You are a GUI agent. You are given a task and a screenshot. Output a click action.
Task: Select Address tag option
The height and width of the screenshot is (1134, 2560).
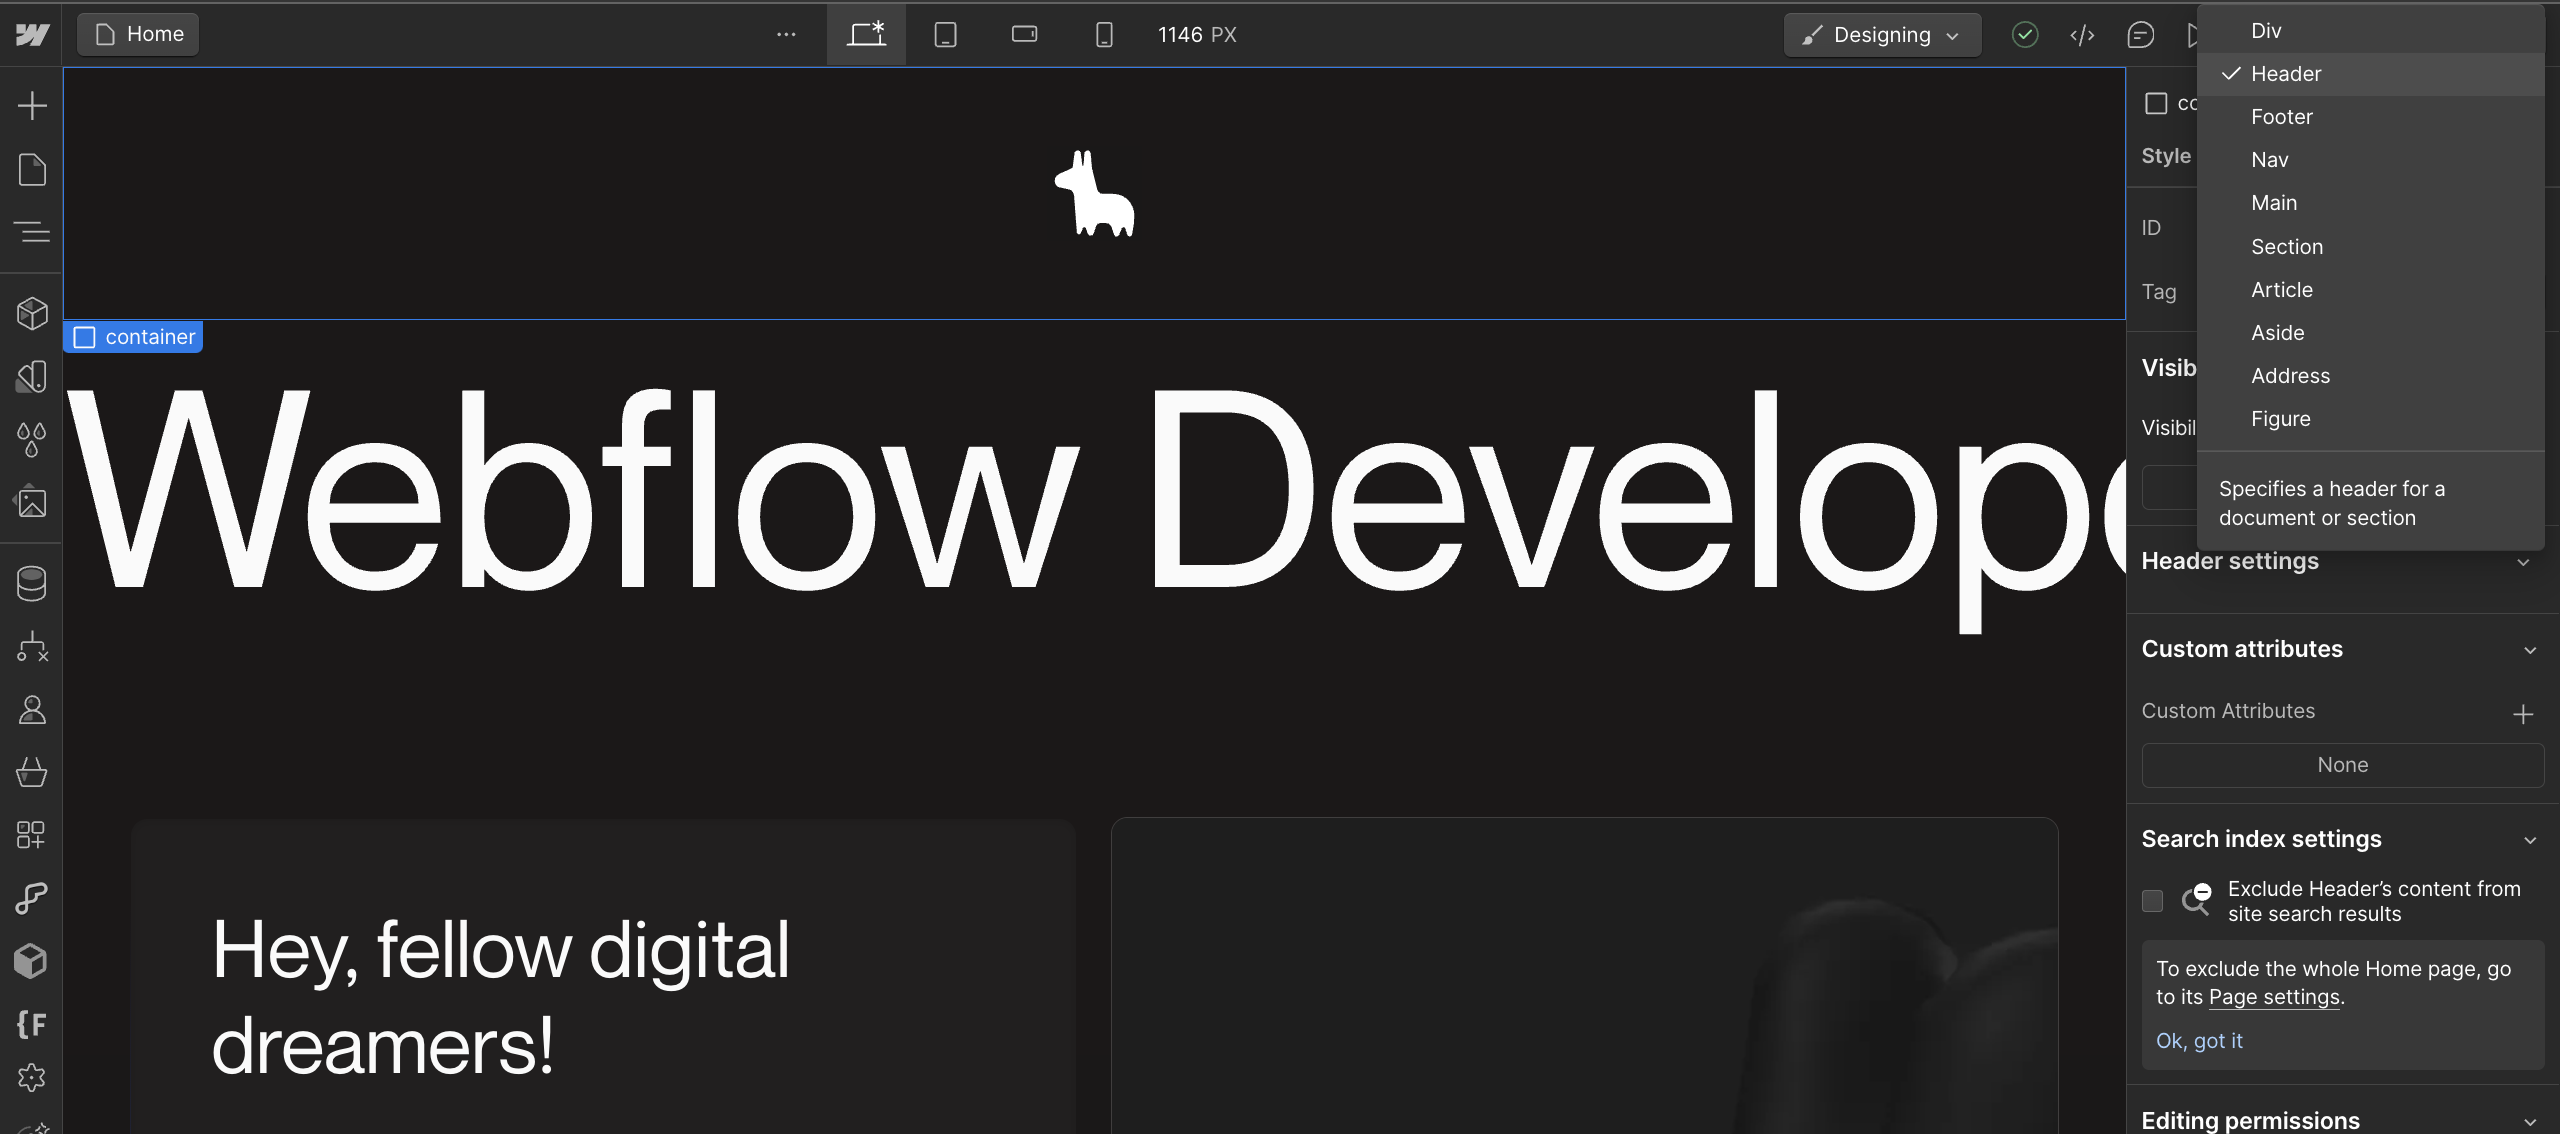2371,376
